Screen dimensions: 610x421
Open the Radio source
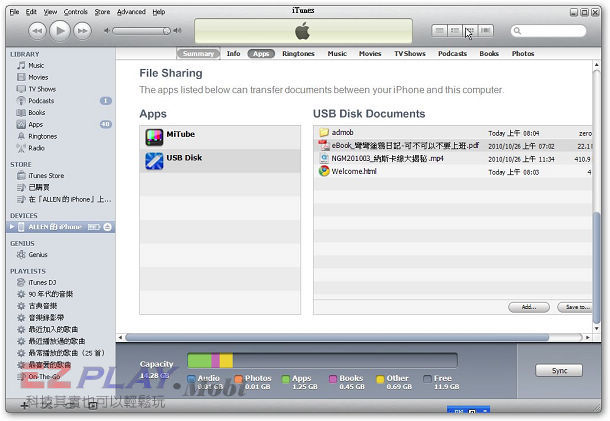pyautogui.click(x=36, y=148)
